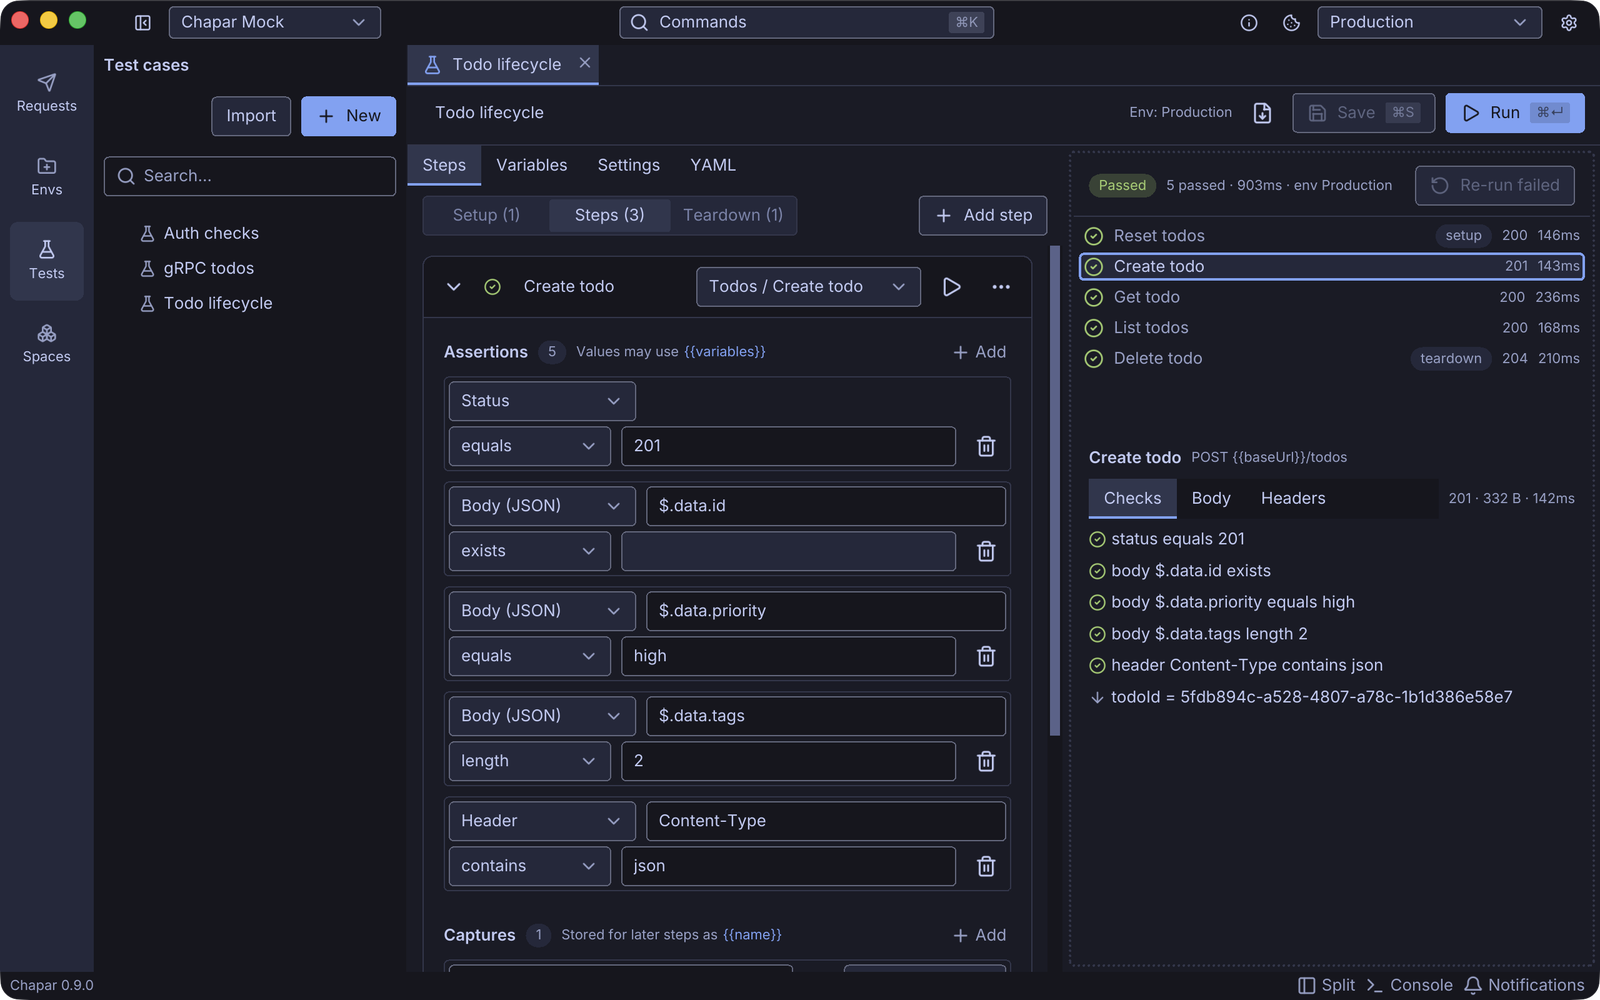Switch theme with the palette icon
This screenshot has width=1600, height=1000.
tap(1291, 22)
